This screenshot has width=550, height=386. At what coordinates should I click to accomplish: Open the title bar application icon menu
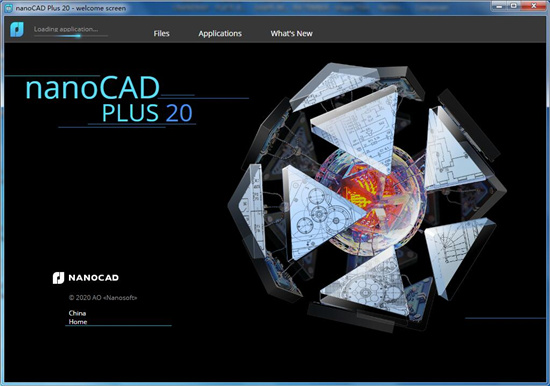coord(8,8)
